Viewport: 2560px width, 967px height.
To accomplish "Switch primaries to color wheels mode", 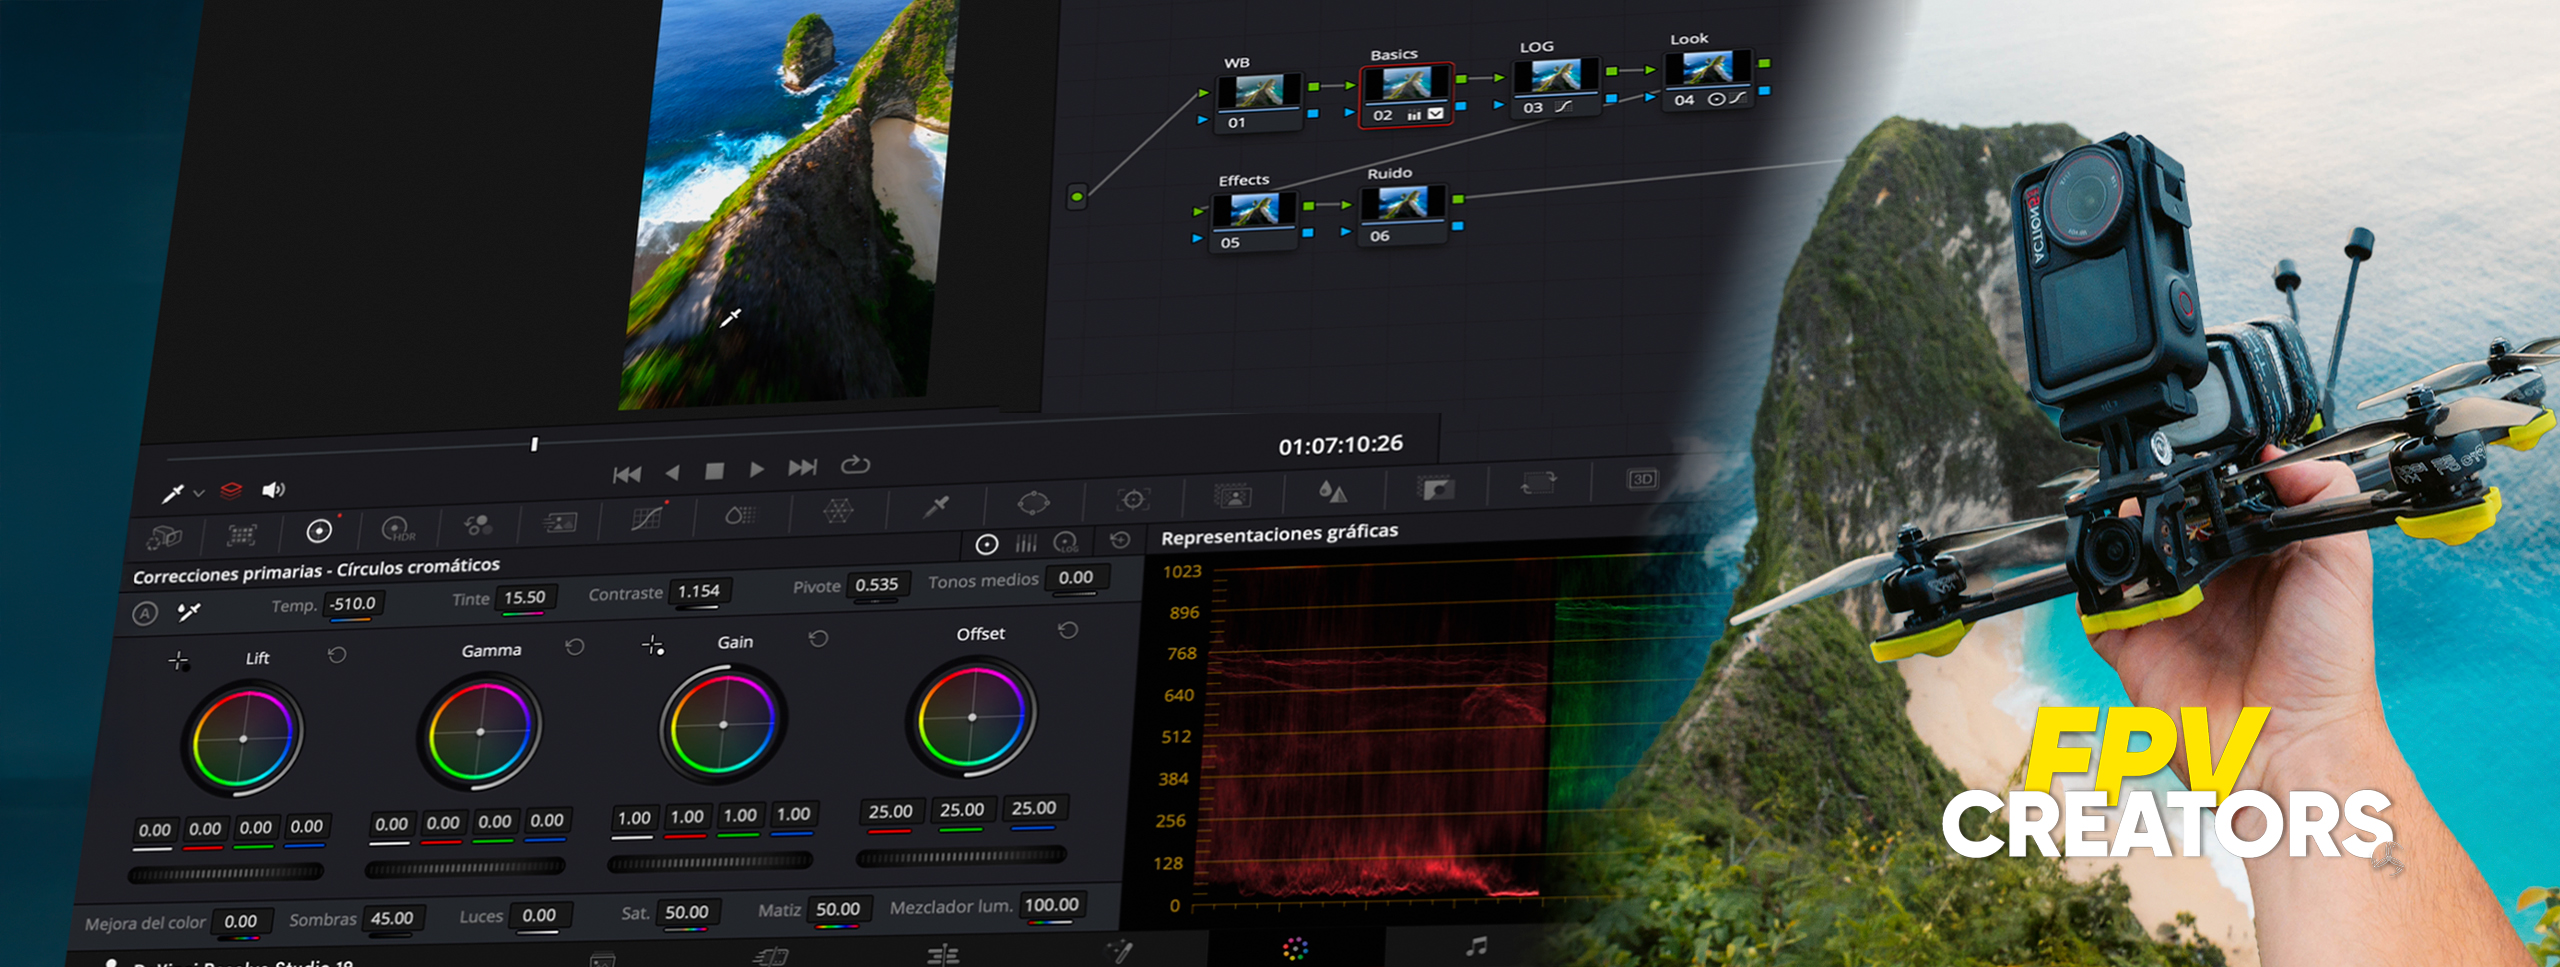I will [987, 544].
